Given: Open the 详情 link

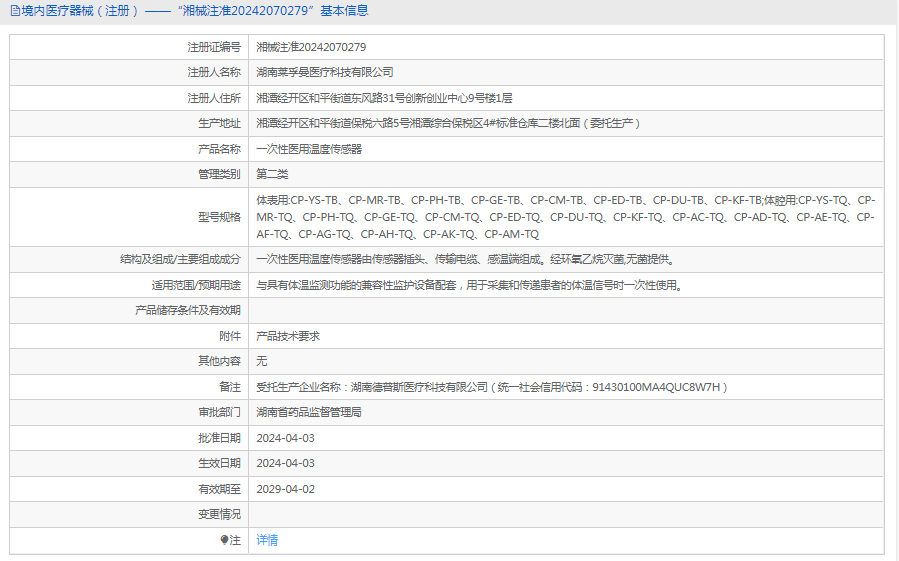Looking at the screenshot, I should pyautogui.click(x=267, y=540).
